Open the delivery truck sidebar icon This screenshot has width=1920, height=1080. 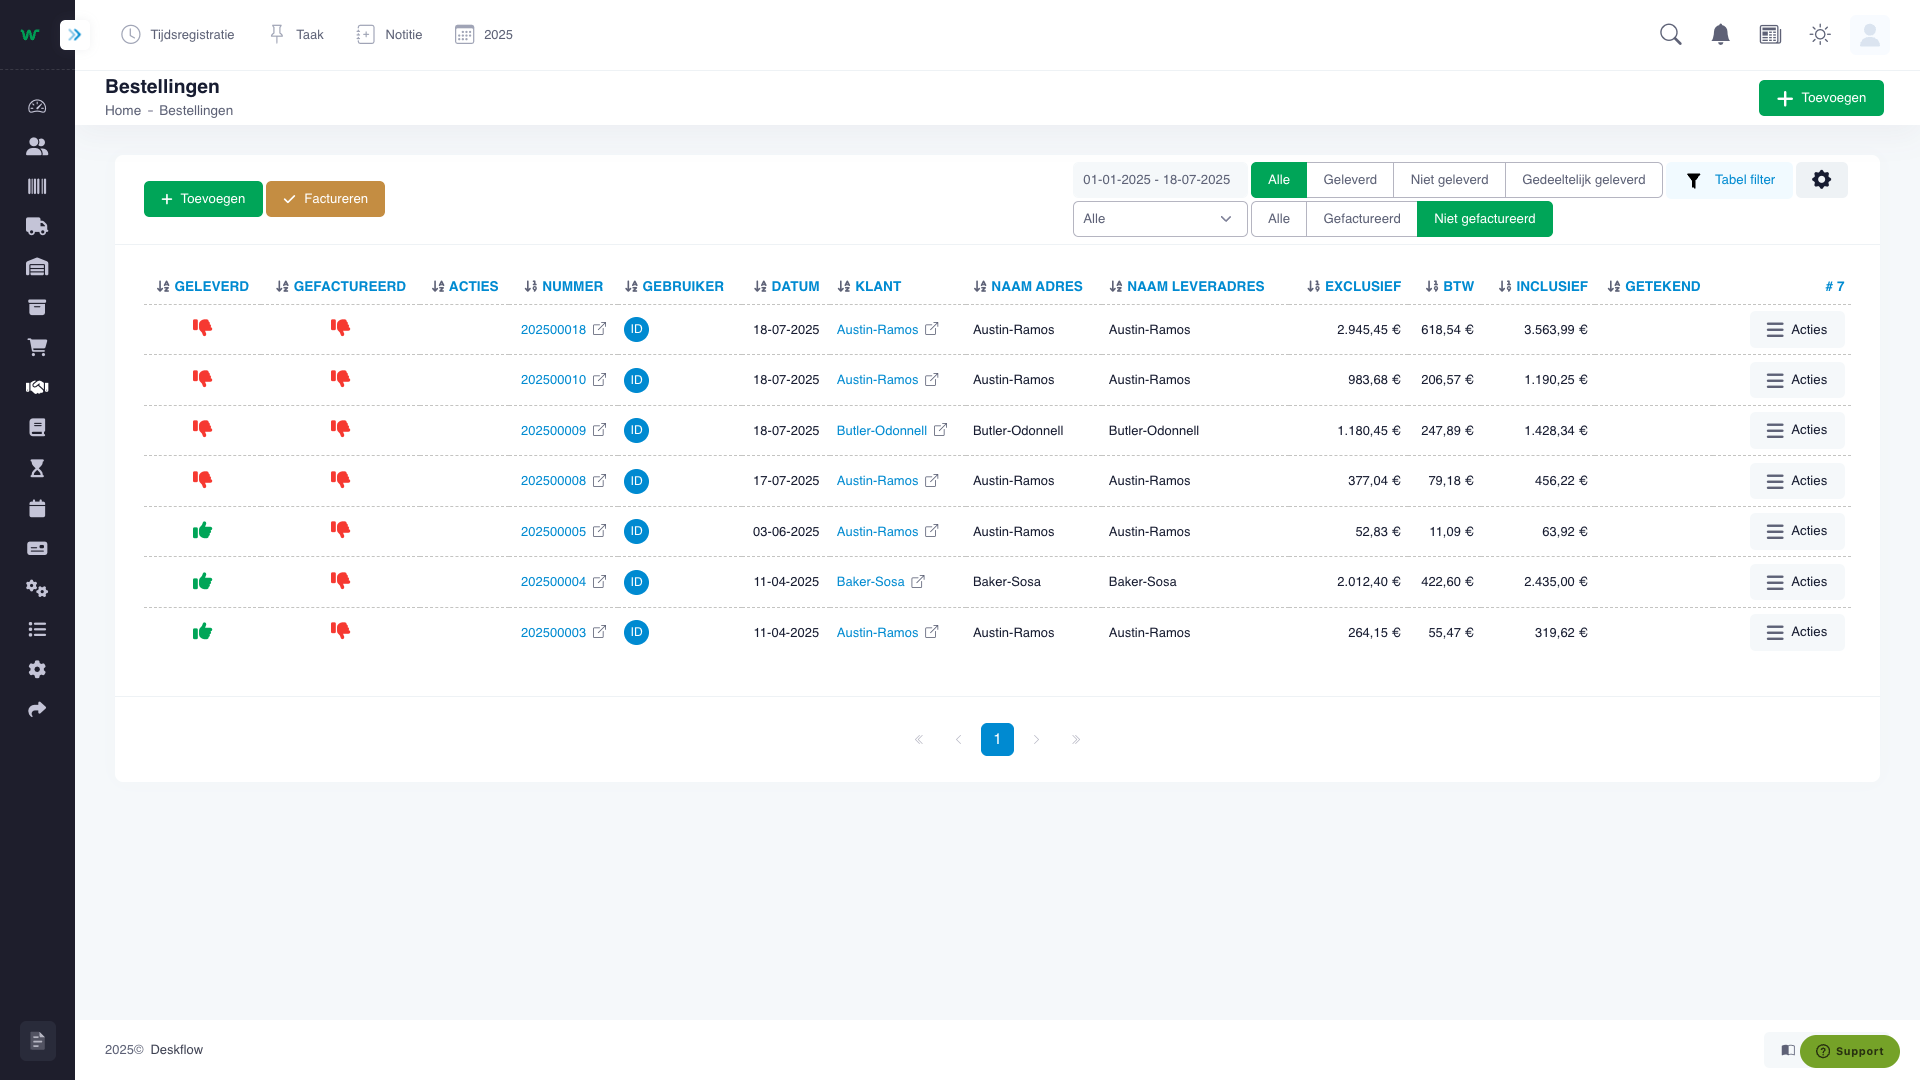[x=37, y=227]
